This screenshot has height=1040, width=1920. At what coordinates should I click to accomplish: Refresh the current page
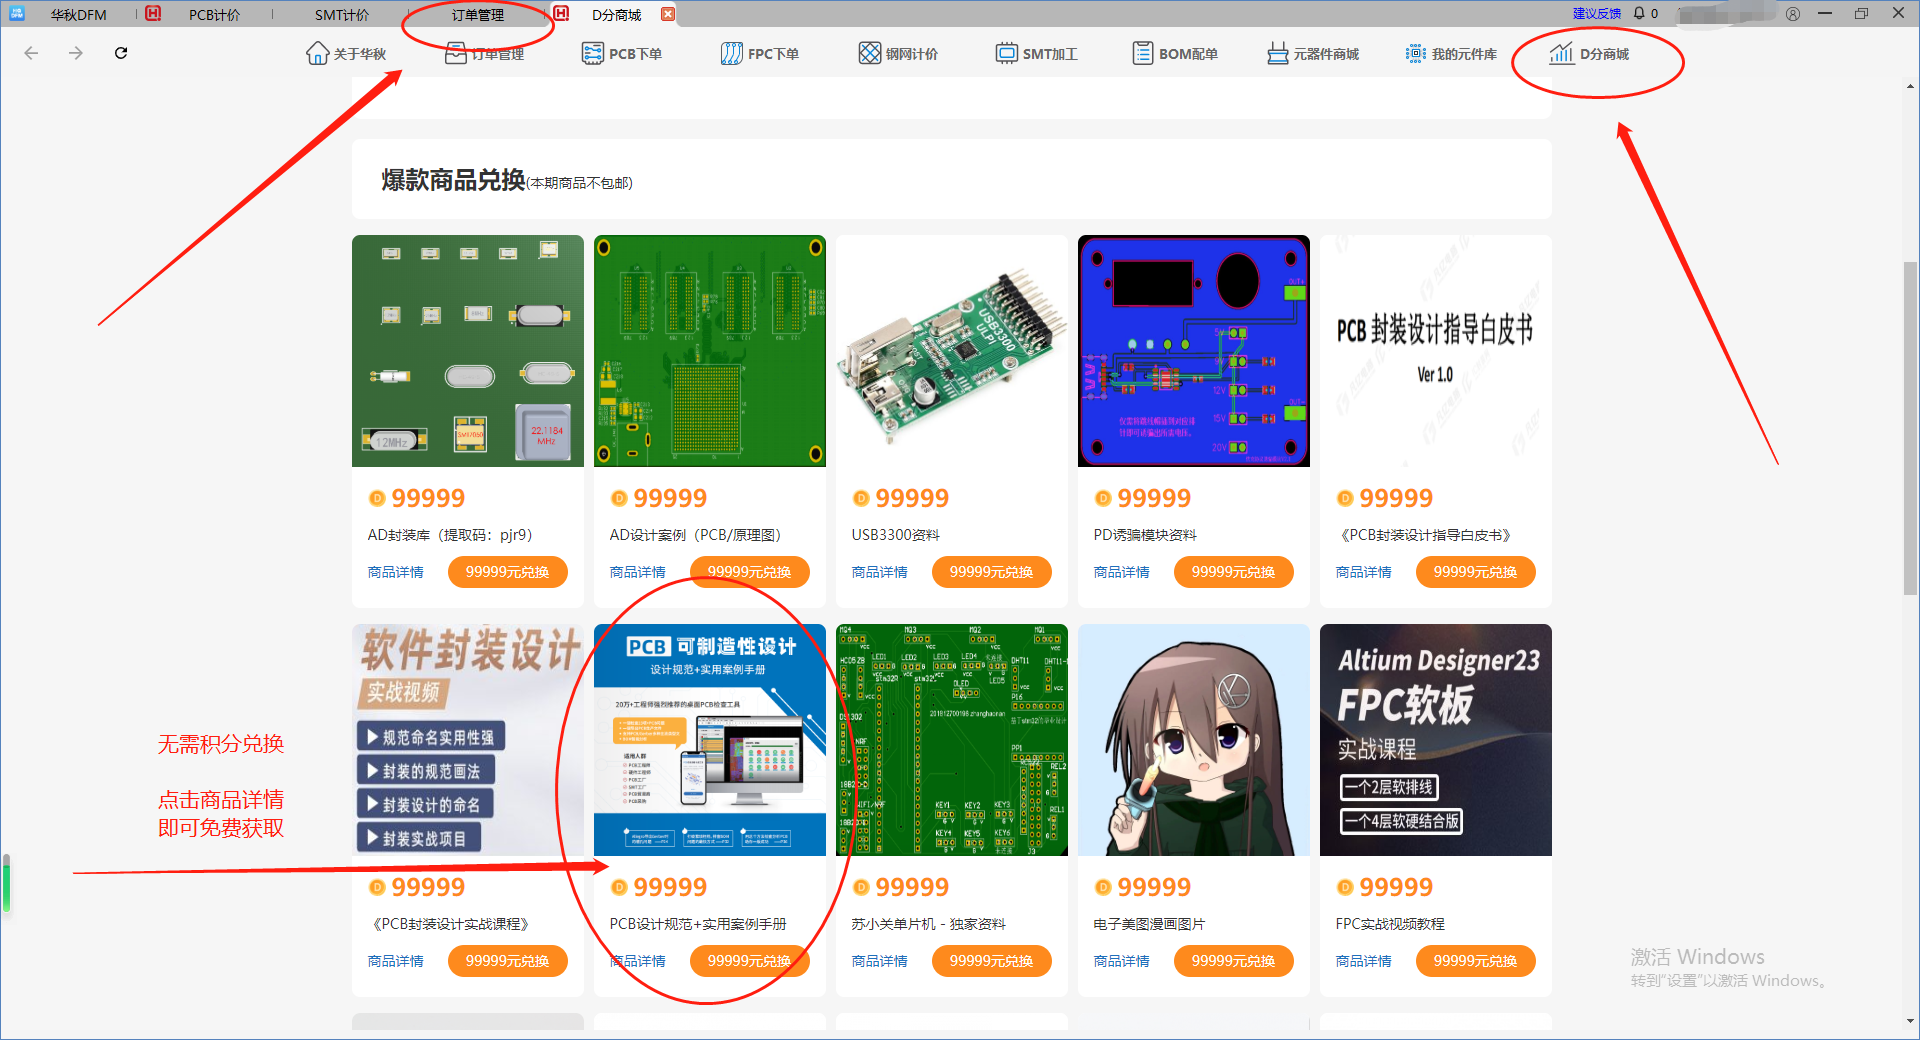tap(121, 53)
